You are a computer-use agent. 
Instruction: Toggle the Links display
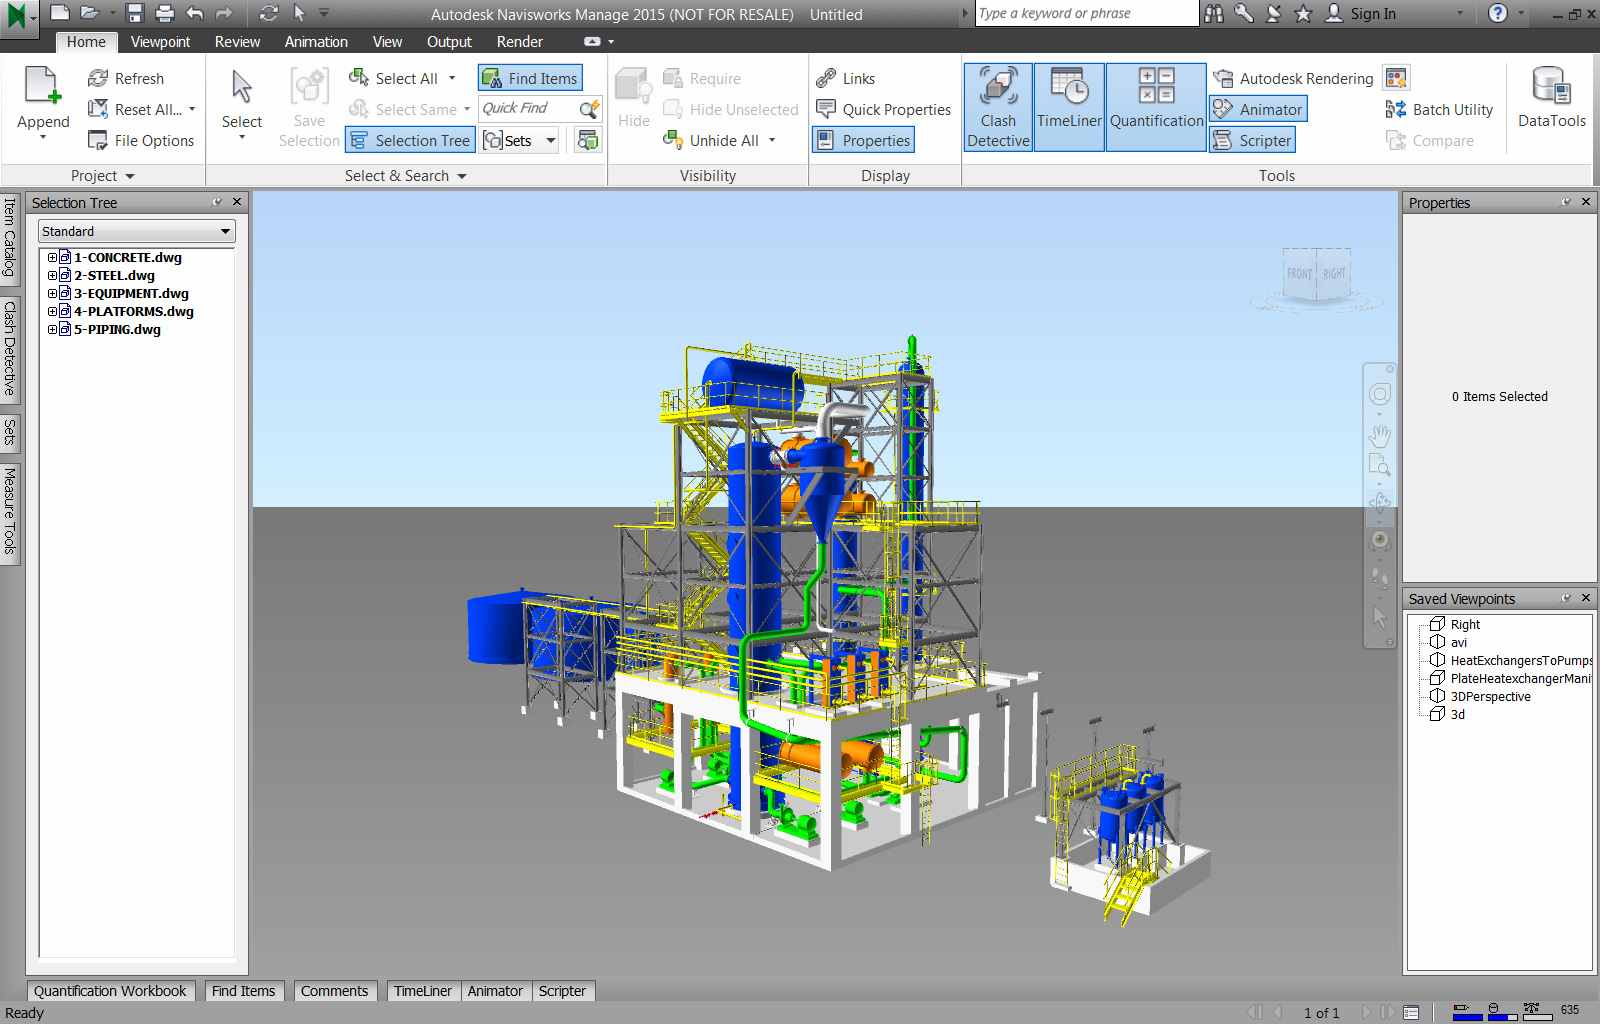[845, 78]
